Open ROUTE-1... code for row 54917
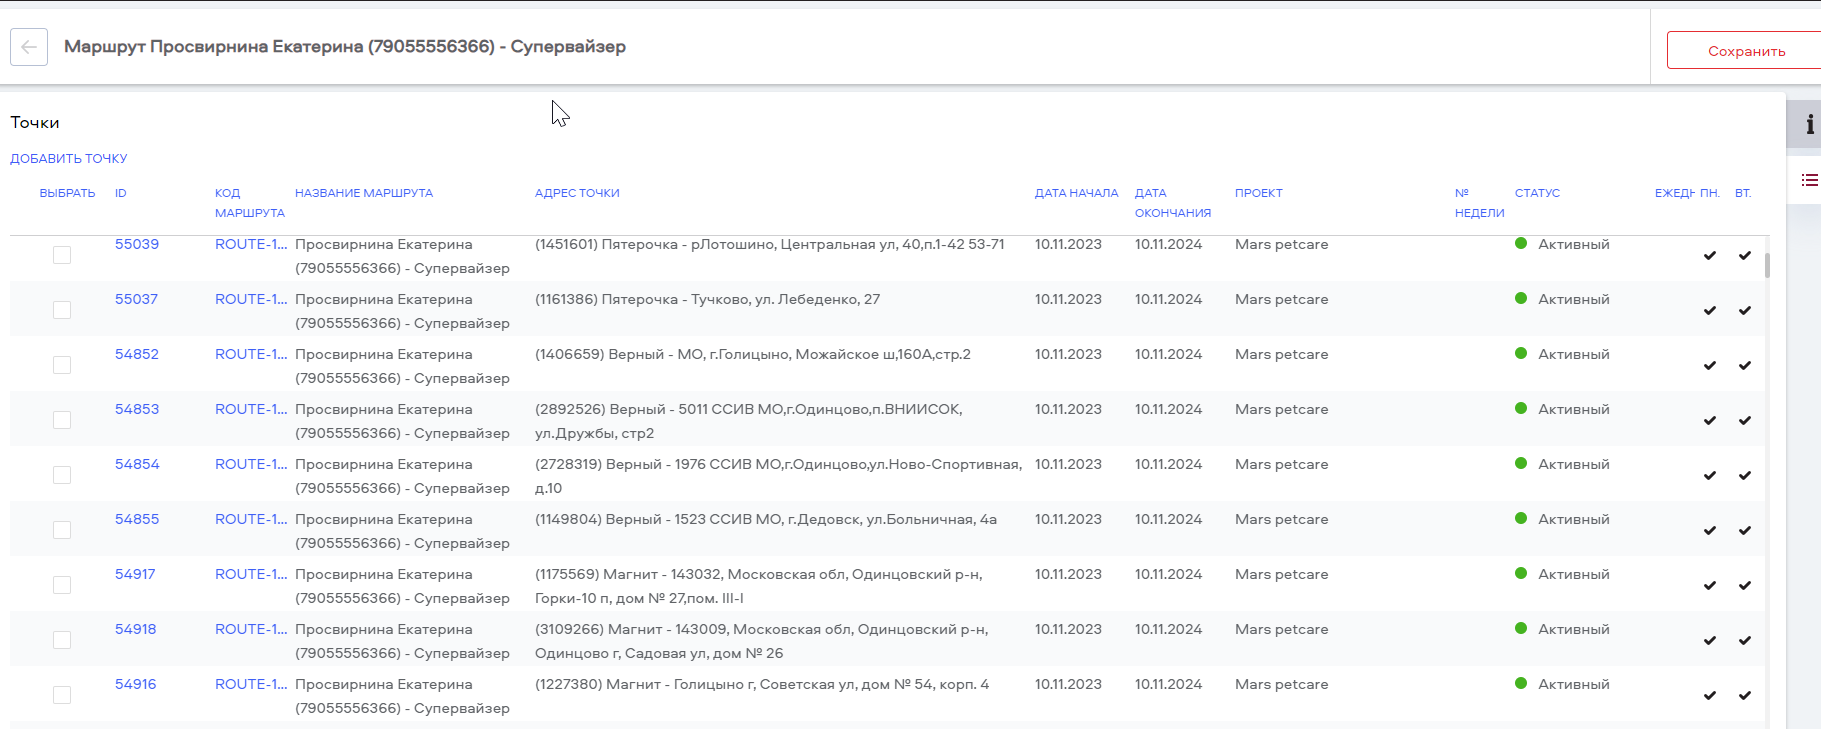The height and width of the screenshot is (729, 1821). pos(251,574)
